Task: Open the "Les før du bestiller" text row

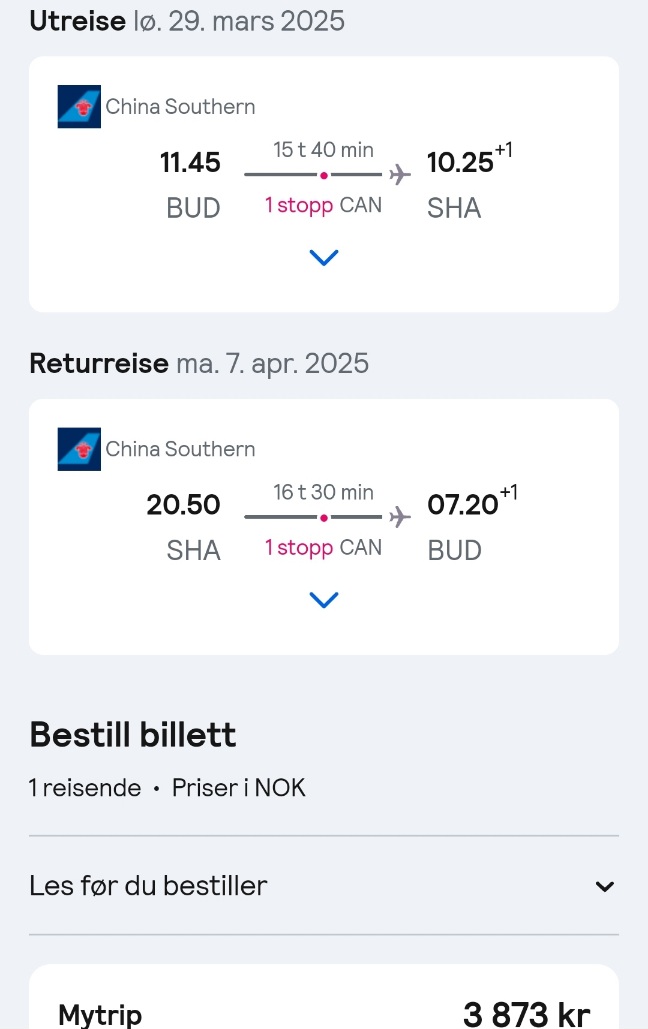Action: [324, 886]
